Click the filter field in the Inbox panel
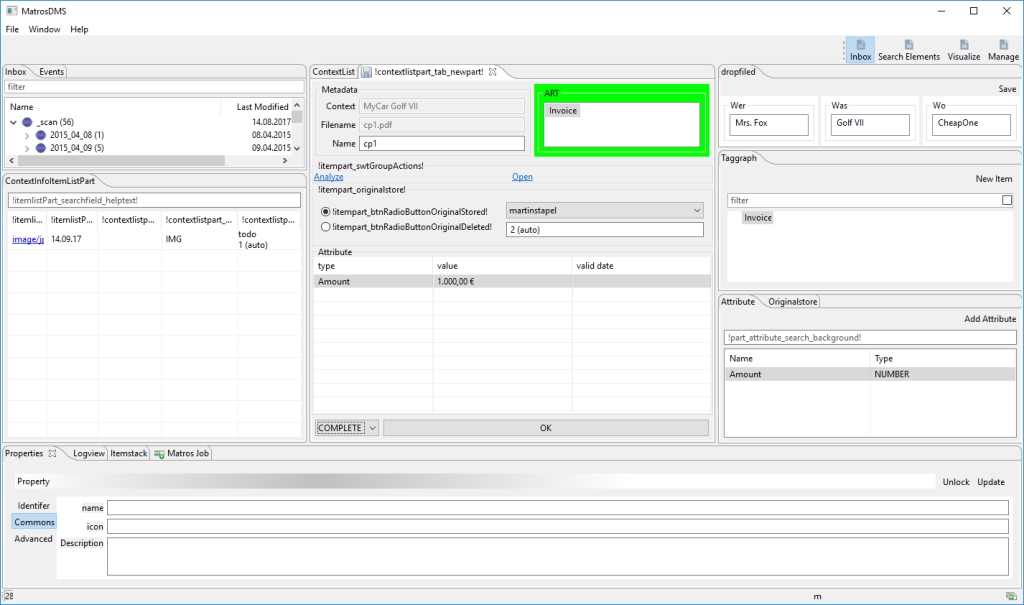This screenshot has height=605, width=1024. (x=150, y=88)
